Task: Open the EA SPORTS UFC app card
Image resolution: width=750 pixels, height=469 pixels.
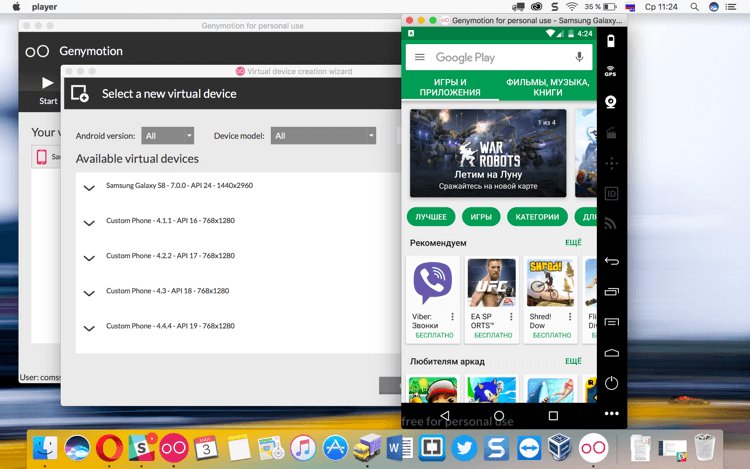Action: tap(492, 299)
